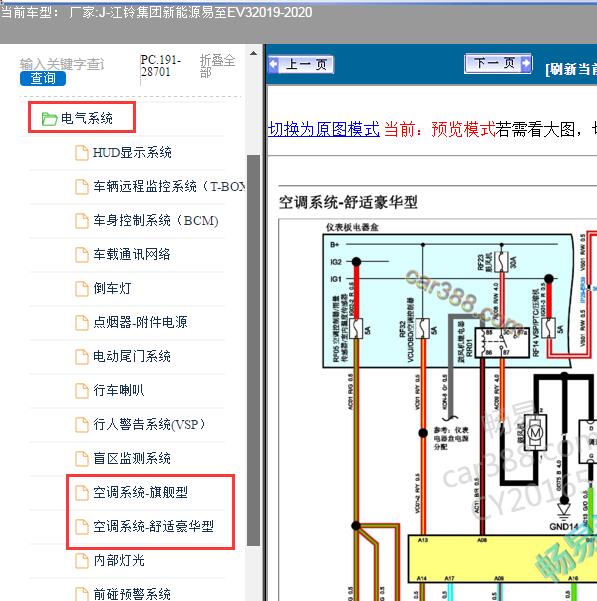Screen dimensions: 597x601
Task: Open HUD显示系统 document
Action: pyautogui.click(x=132, y=153)
